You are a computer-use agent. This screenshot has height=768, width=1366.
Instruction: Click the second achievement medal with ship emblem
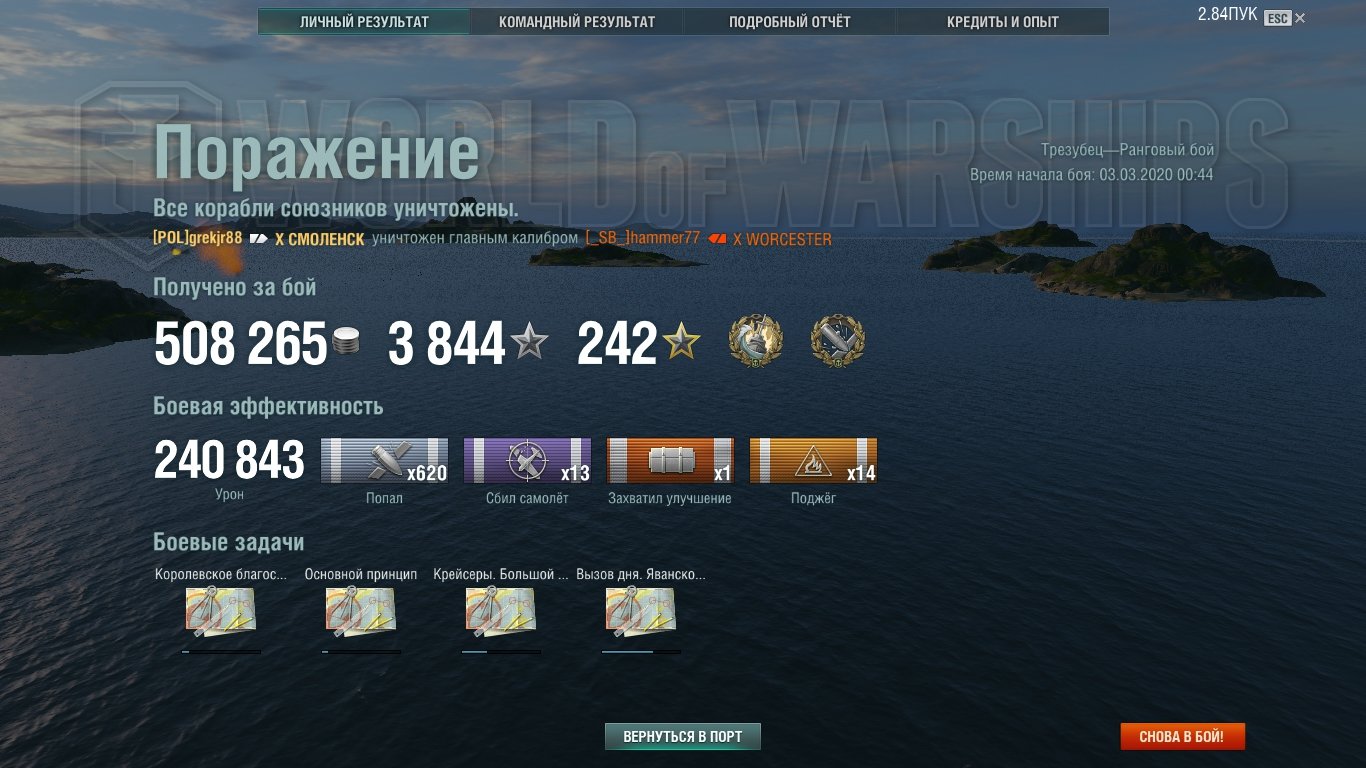point(837,340)
